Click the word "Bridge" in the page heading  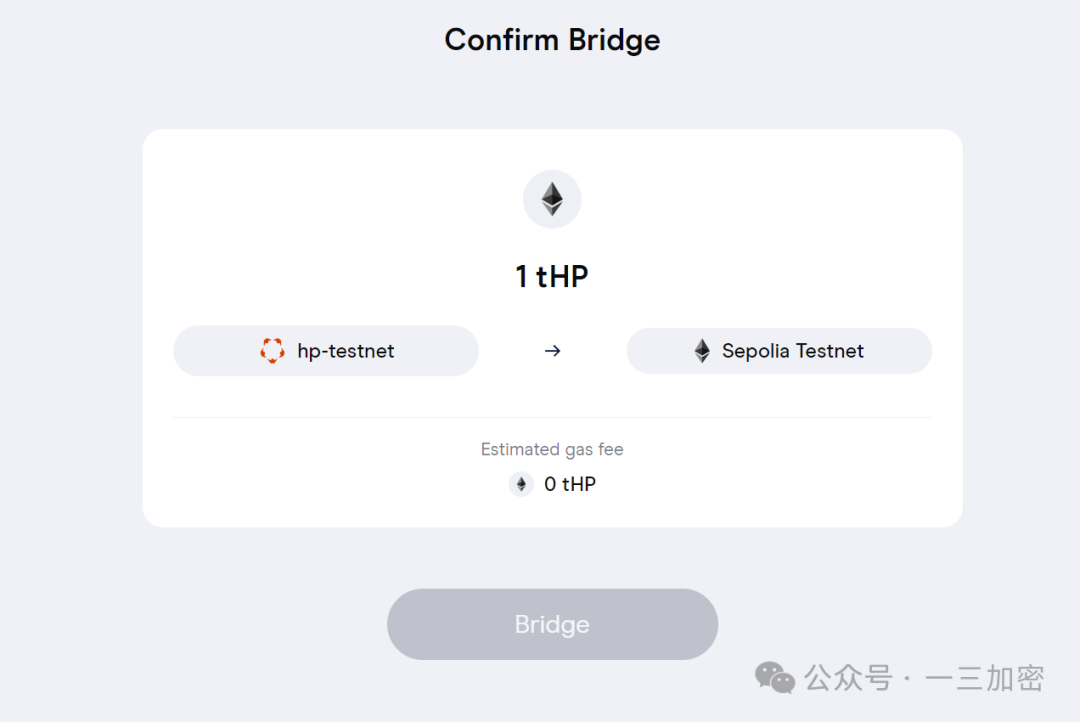click(x=614, y=40)
